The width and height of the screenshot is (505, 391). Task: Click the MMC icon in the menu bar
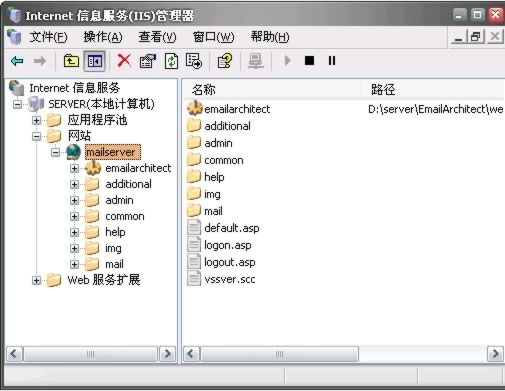14,37
